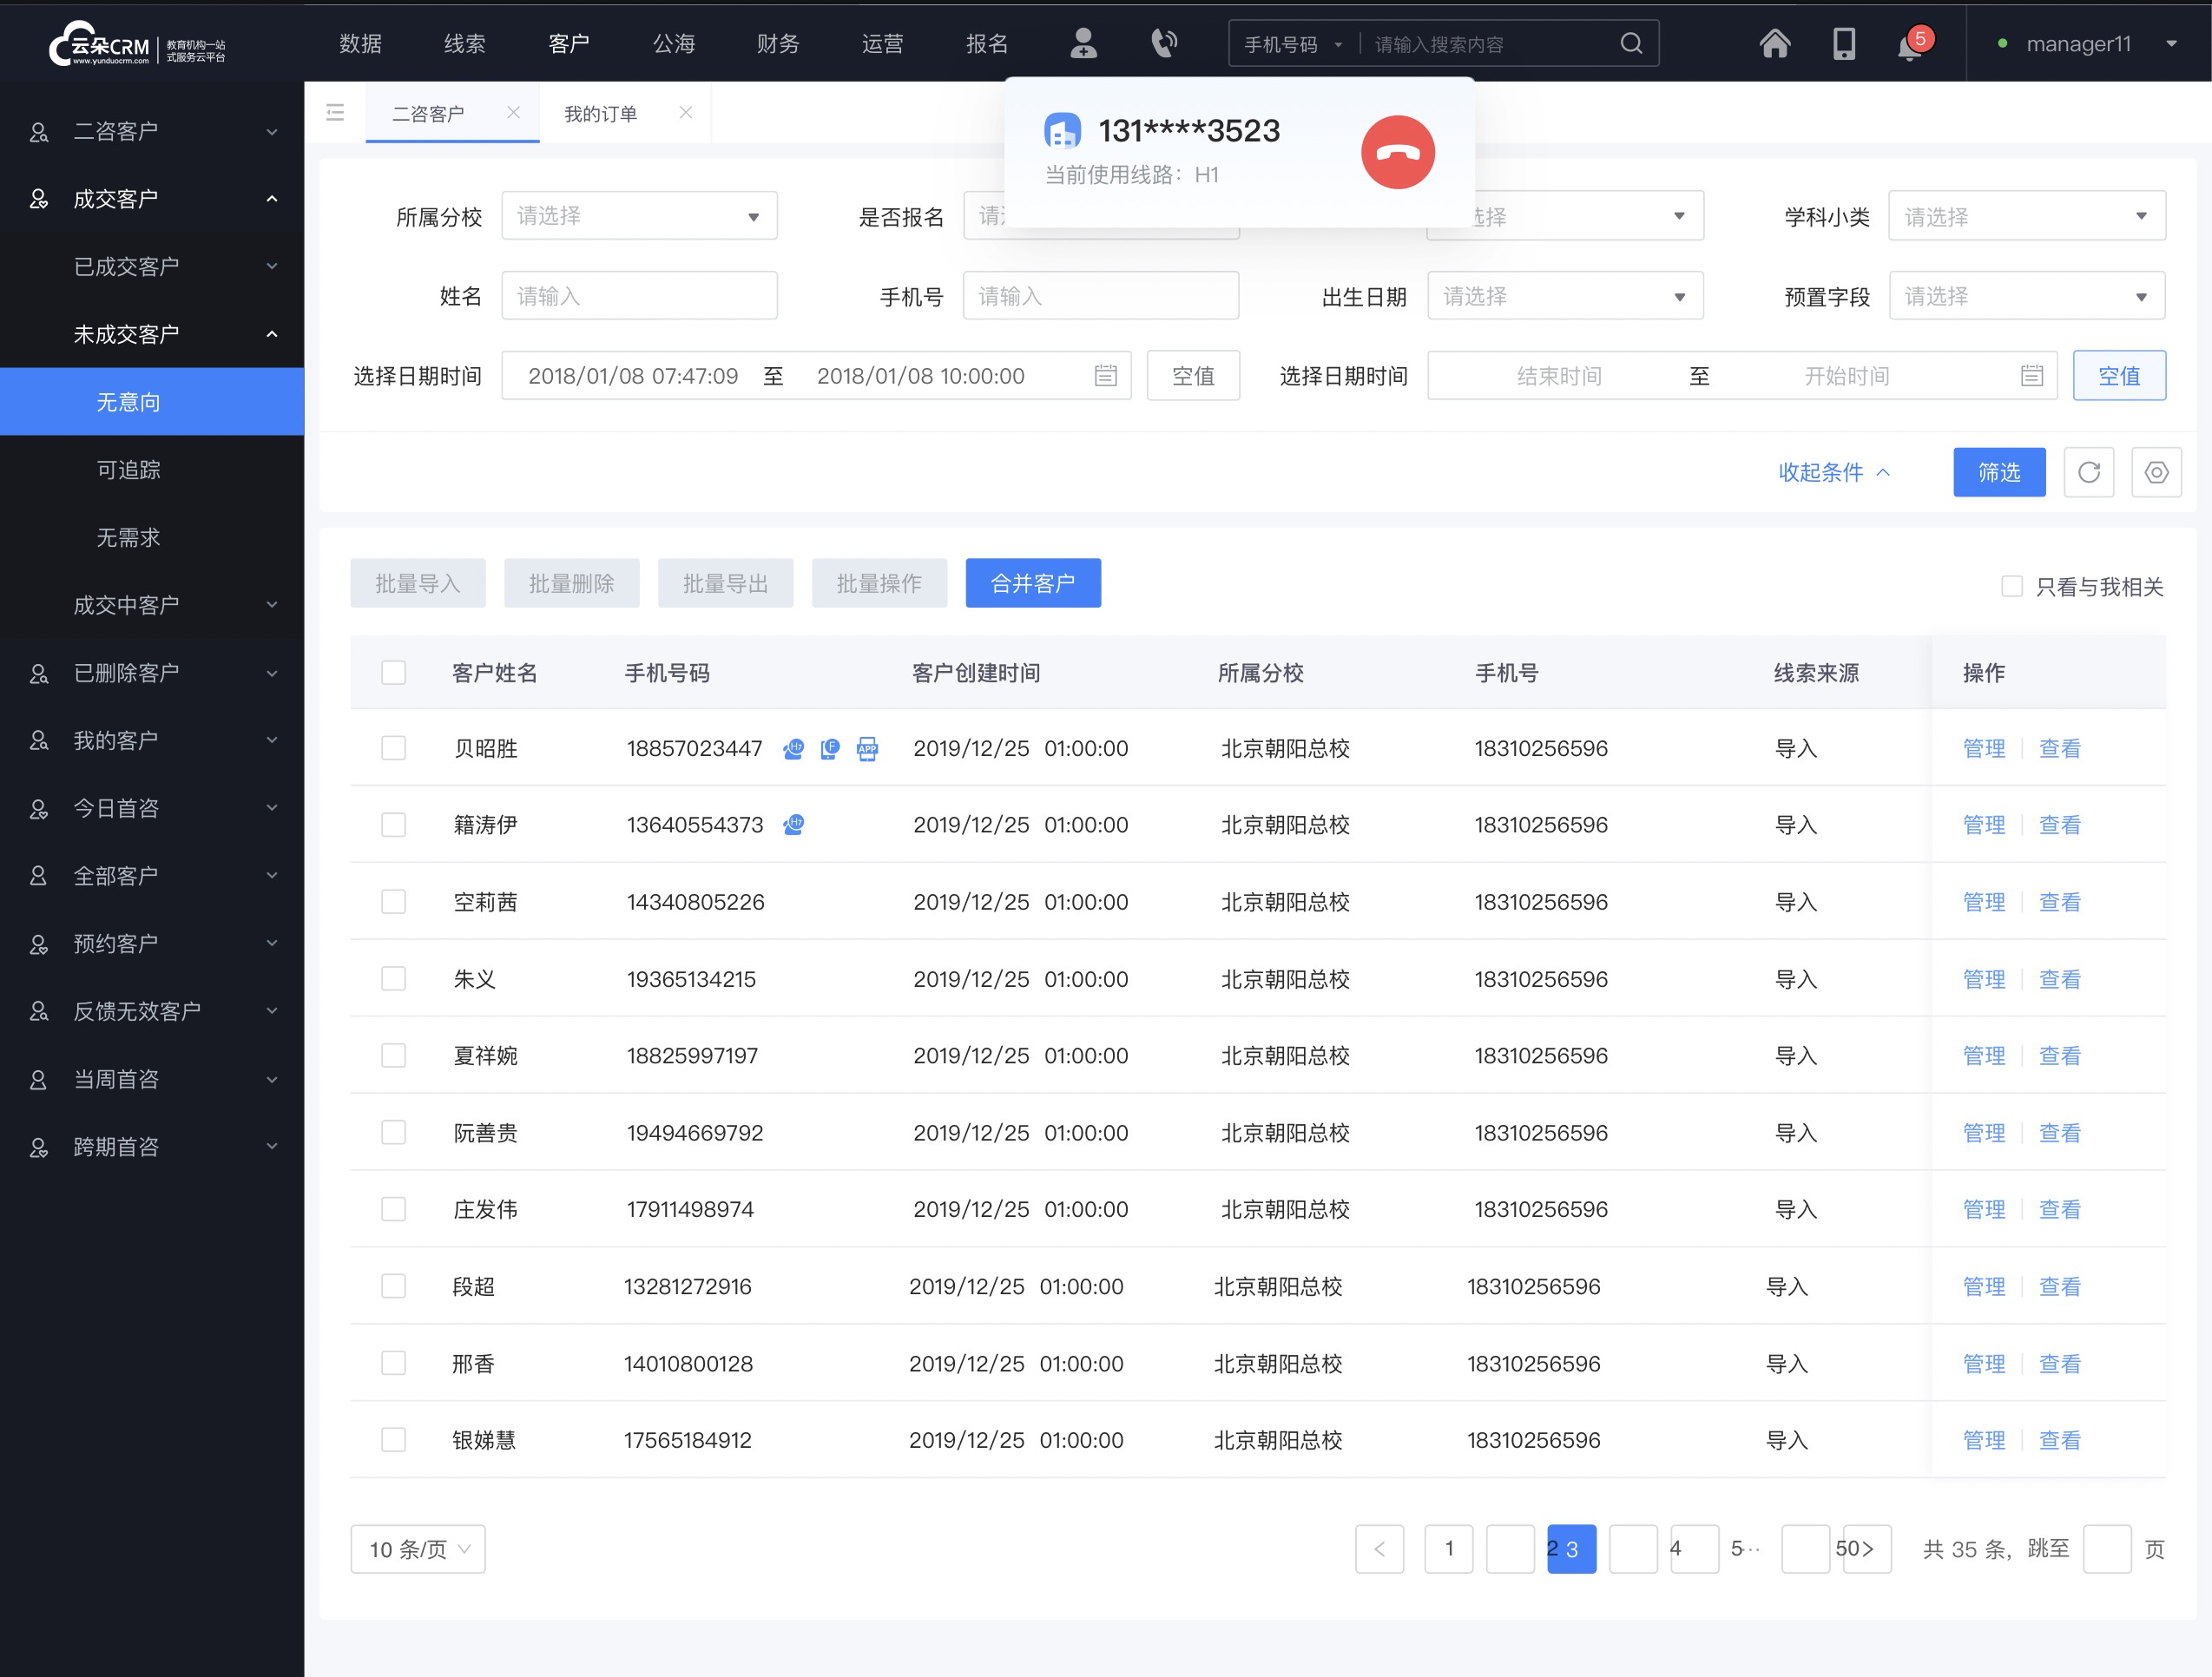This screenshot has height=1677, width=2212.
Task: Click the settings gear icon near filter
Action: [2156, 472]
